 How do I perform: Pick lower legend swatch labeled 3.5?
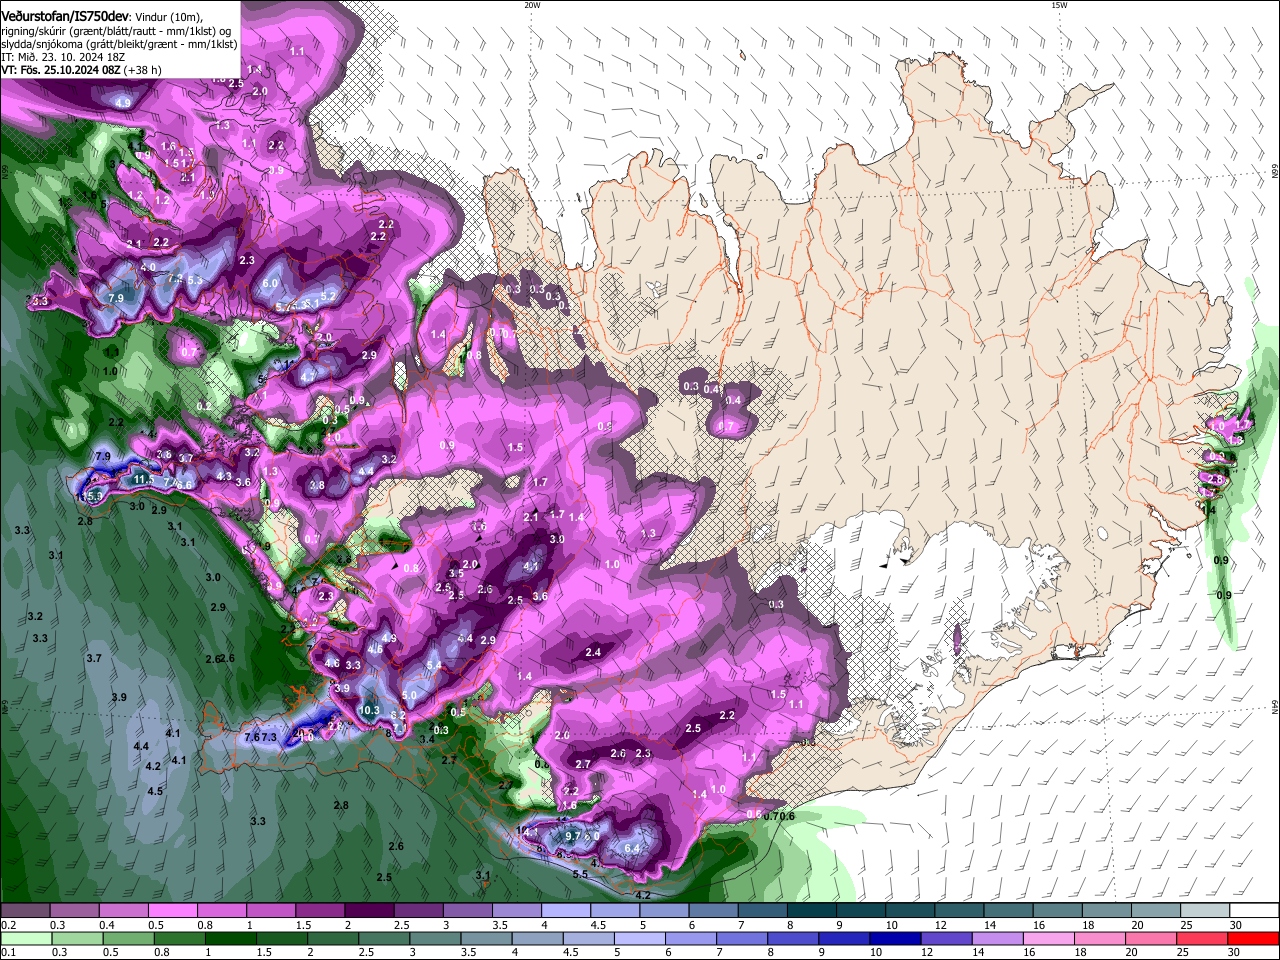(x=486, y=938)
